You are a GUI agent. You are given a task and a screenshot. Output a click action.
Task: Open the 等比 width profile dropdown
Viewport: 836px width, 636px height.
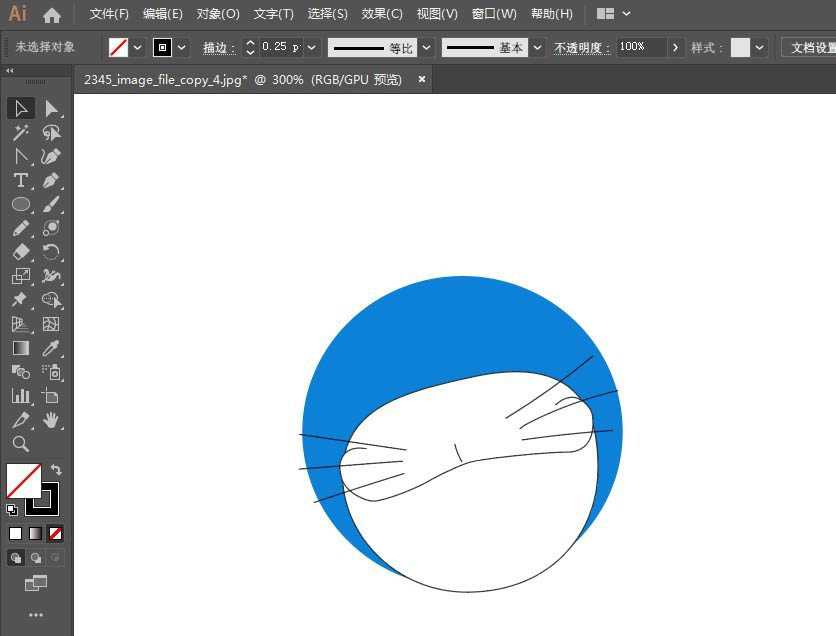[427, 46]
